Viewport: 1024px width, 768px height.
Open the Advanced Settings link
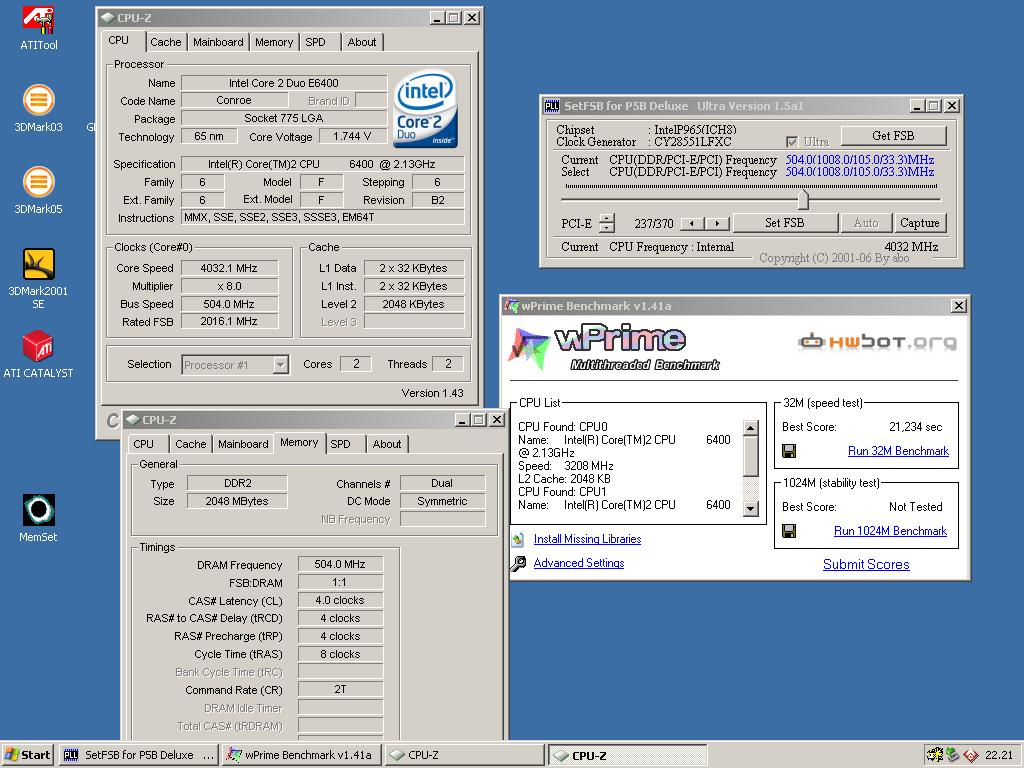point(579,563)
